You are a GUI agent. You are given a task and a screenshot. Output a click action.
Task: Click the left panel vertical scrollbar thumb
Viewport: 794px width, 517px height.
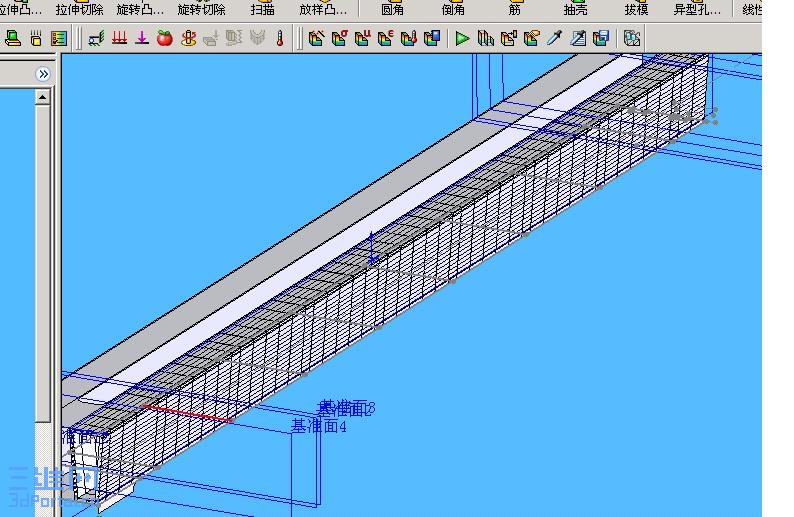(43, 263)
